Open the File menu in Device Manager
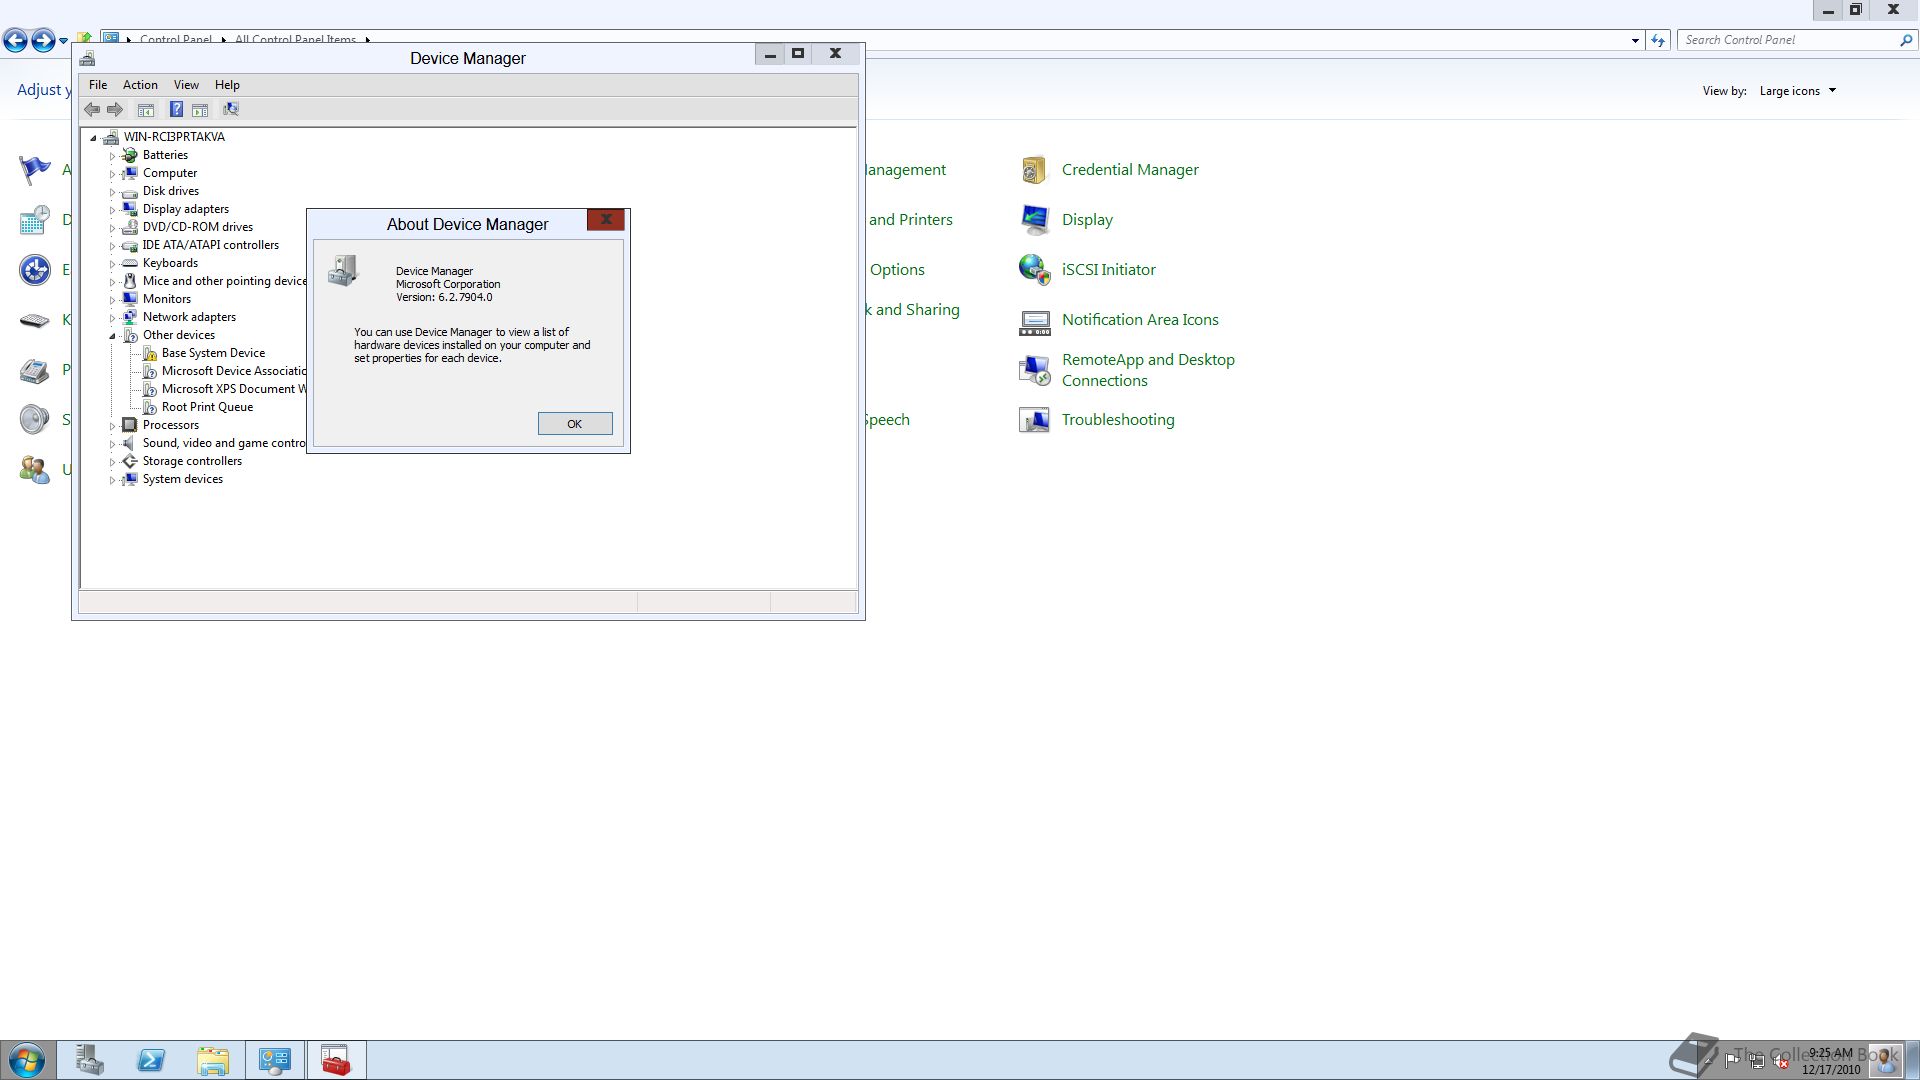Screen dimensions: 1920x1080 pos(98,85)
